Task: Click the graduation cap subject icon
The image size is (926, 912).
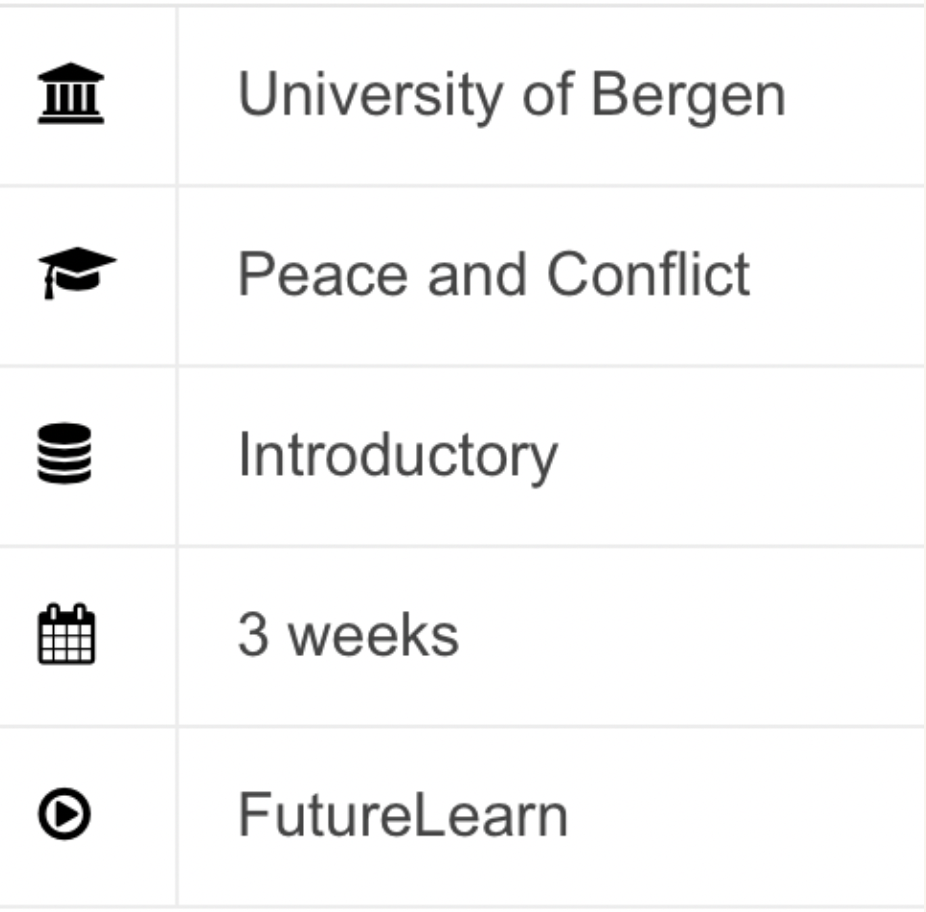Action: 77,273
